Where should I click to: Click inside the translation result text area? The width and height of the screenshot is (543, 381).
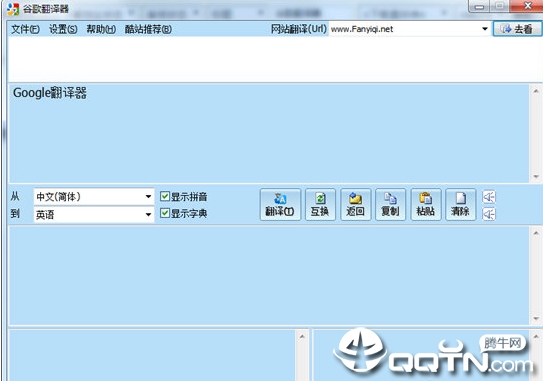268,276
